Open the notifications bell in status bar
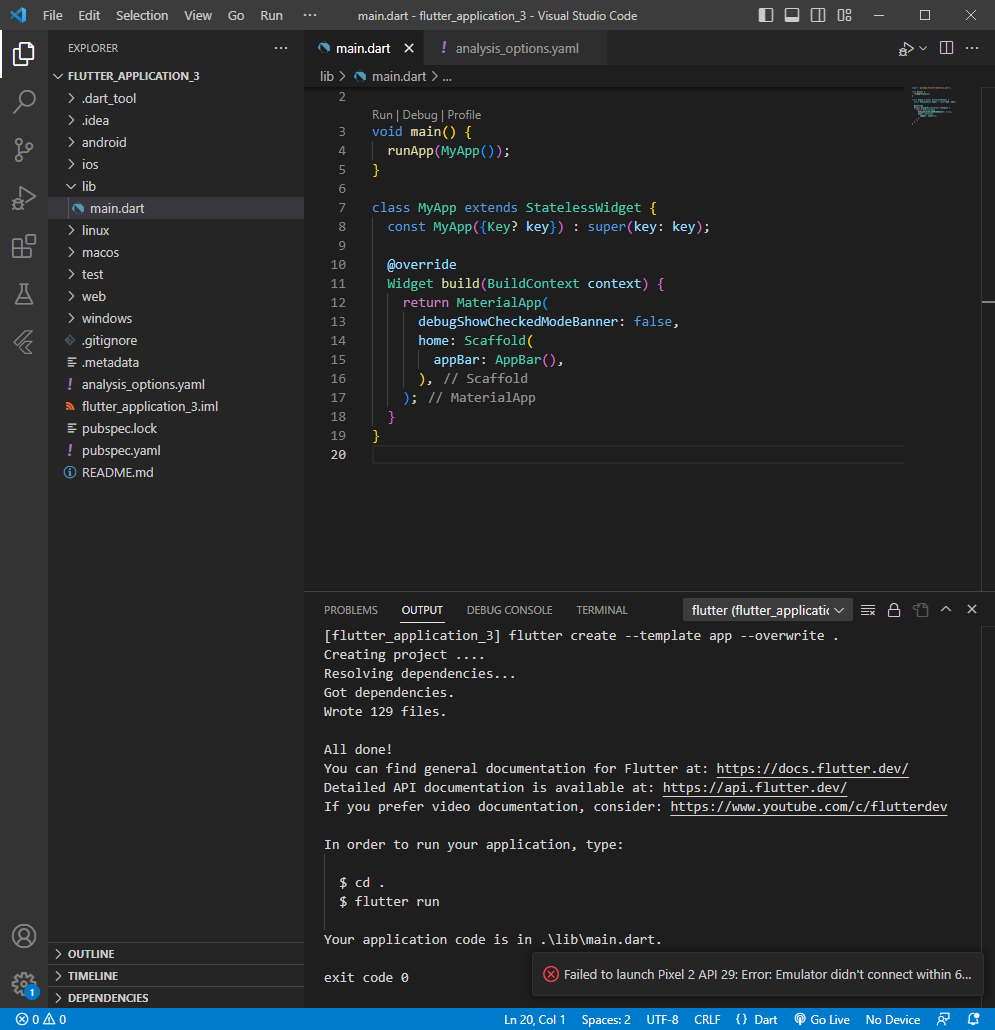The height and width of the screenshot is (1030, 995). [973, 1019]
